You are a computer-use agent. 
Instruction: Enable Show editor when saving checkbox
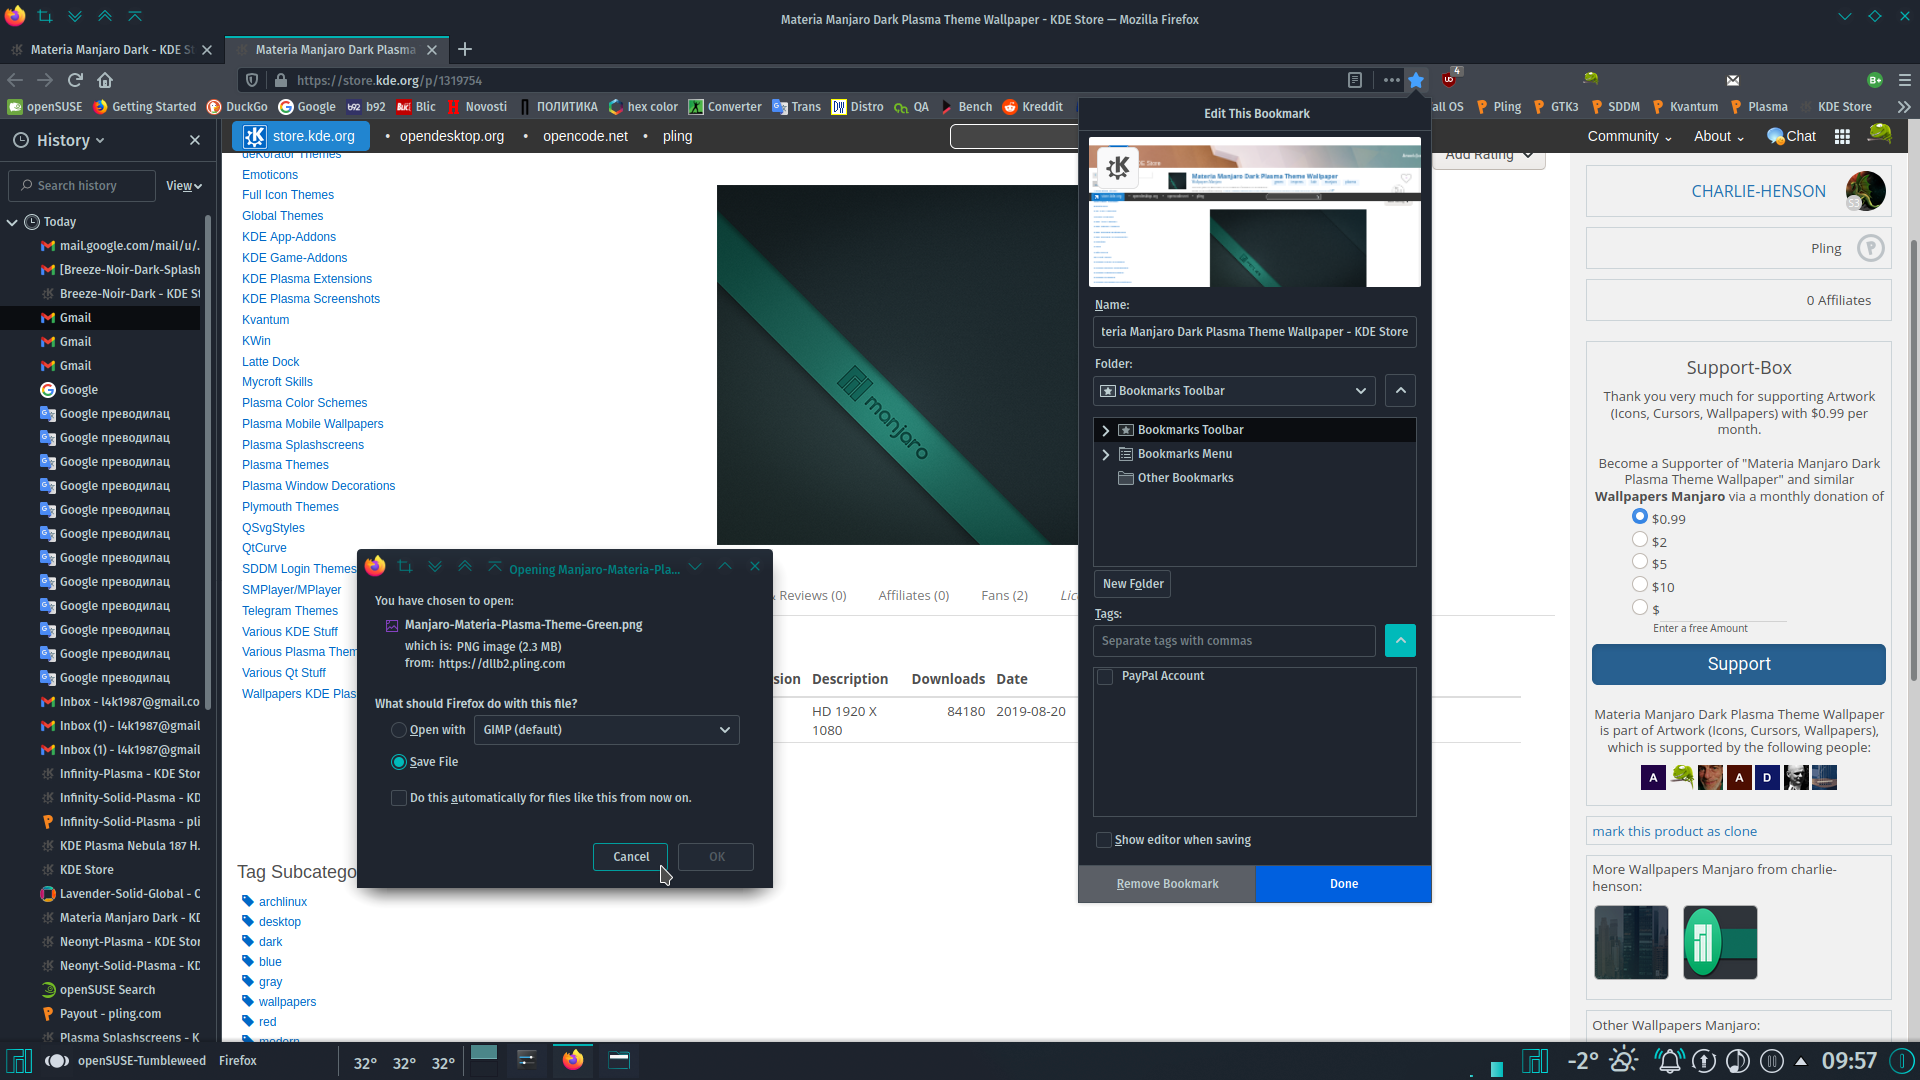click(x=1104, y=840)
